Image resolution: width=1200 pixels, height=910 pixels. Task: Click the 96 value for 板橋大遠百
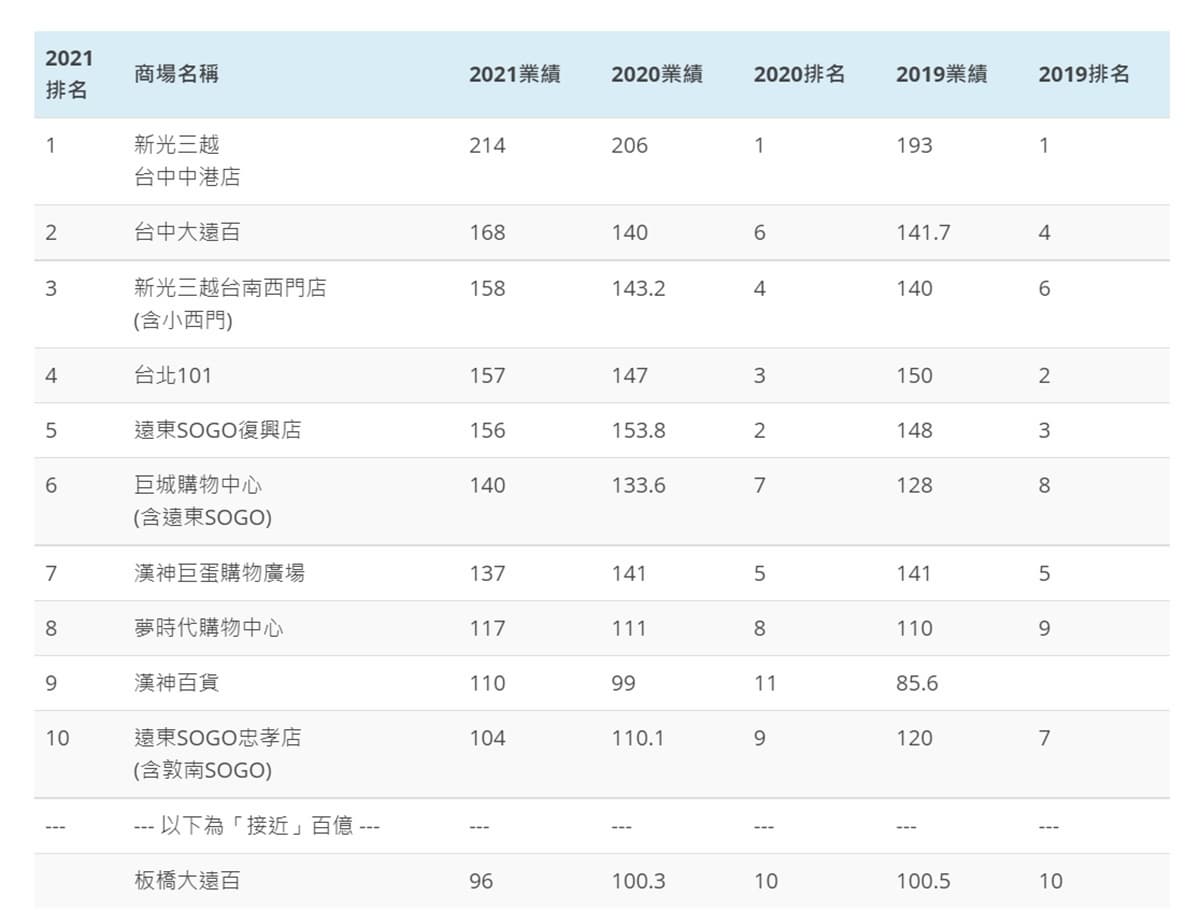point(481,881)
